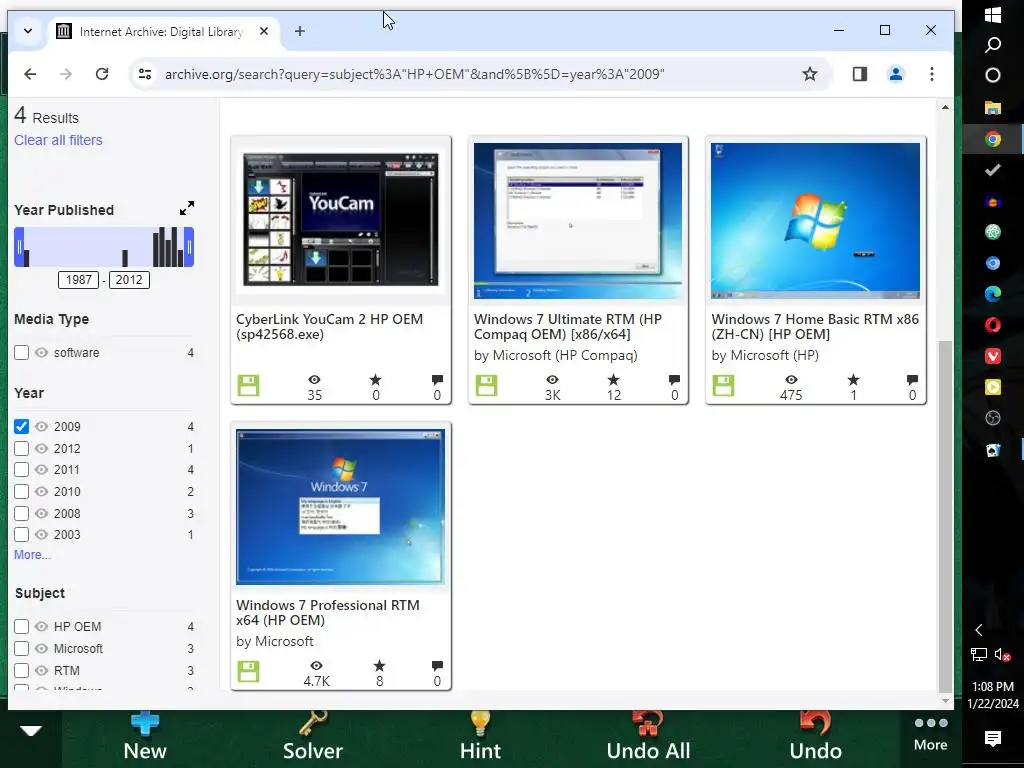Image resolution: width=1024 pixels, height=768 pixels.
Task: Open the Windows Start menu
Action: point(993,14)
